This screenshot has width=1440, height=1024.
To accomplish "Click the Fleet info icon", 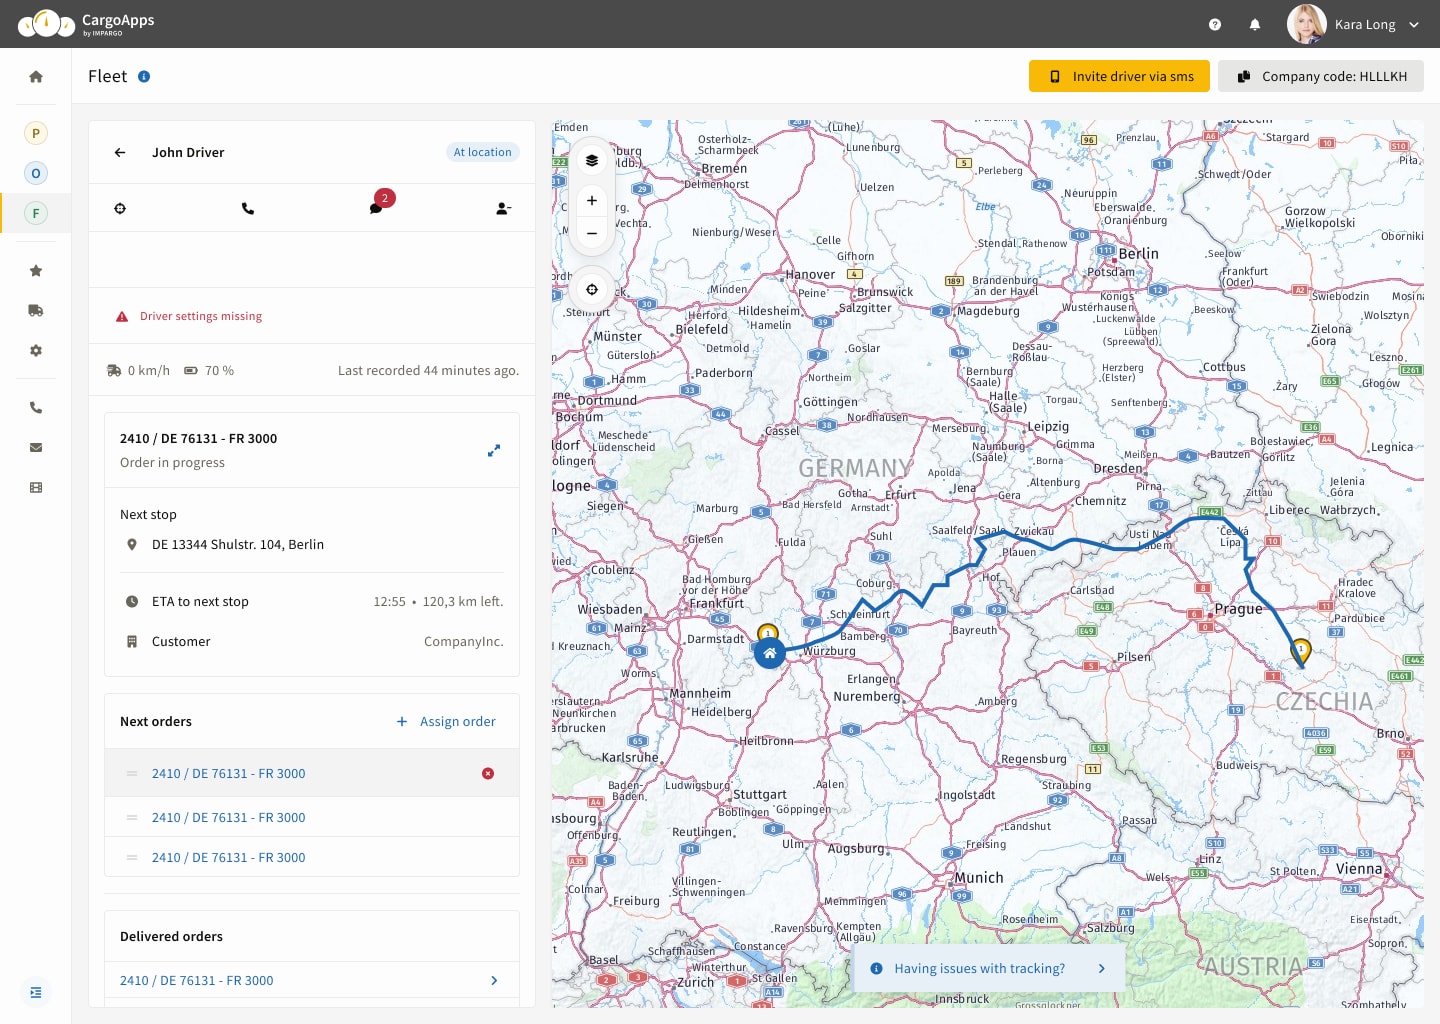I will pyautogui.click(x=144, y=77).
